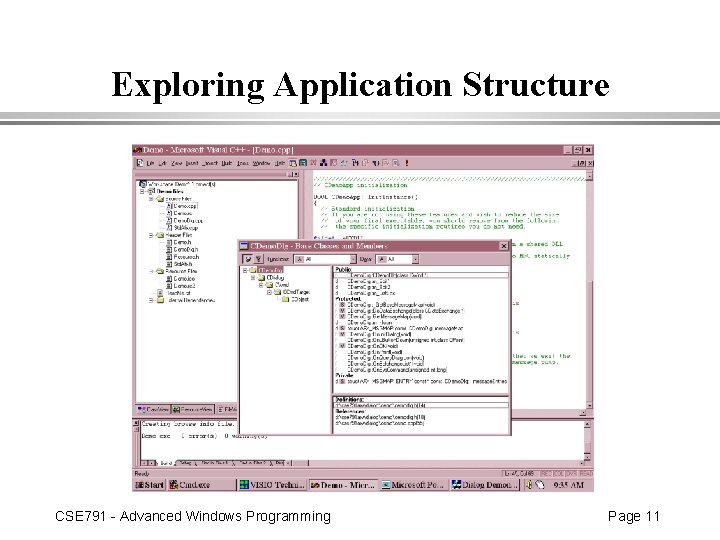
Task: Select CCmdTarget in base class tree
Action: 292,292
